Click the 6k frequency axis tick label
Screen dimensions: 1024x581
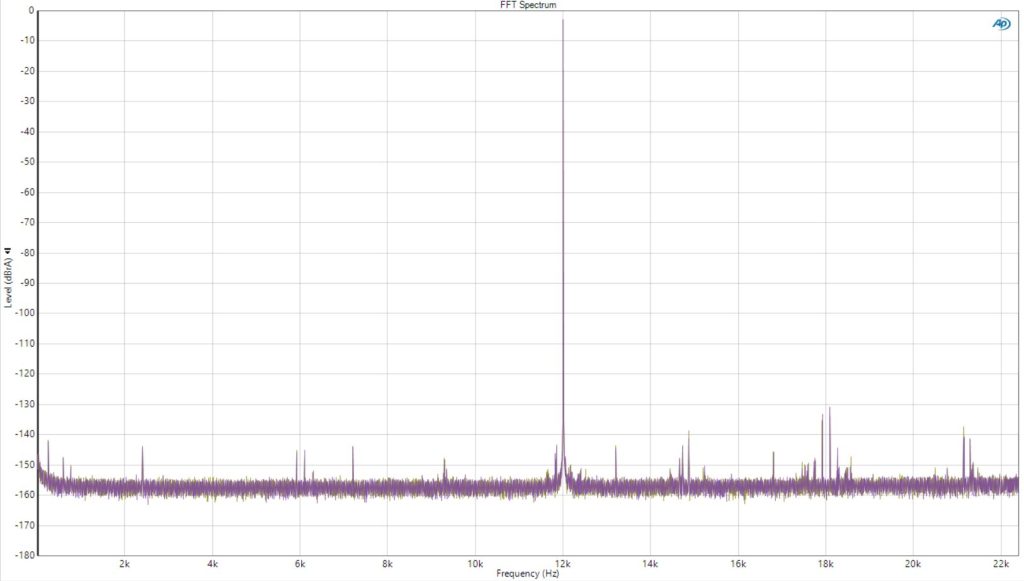coord(300,563)
